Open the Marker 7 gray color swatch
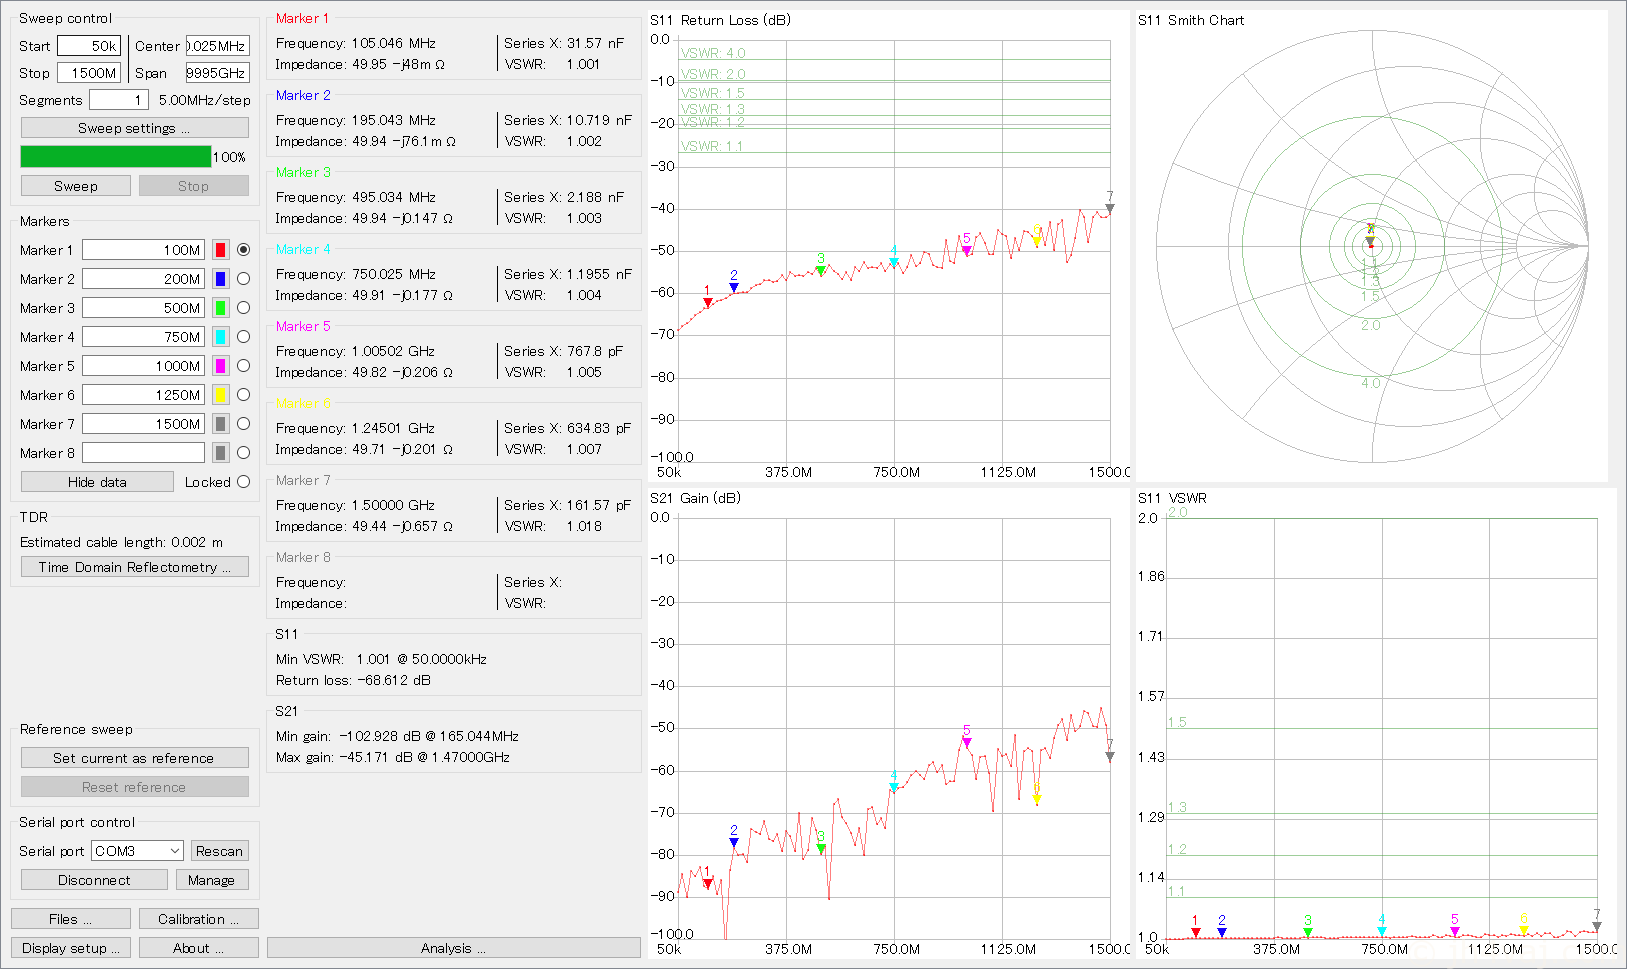The image size is (1627, 969). pyautogui.click(x=221, y=424)
